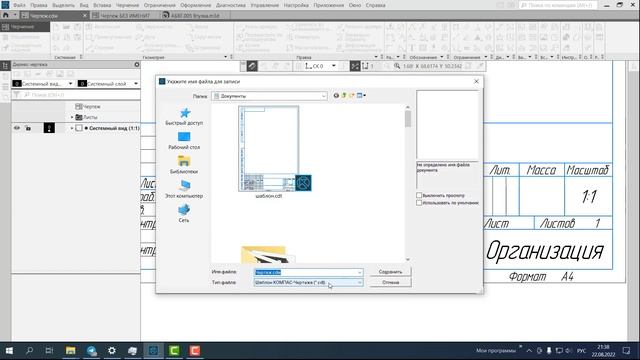Open the Имя файла history dropdown arrow
Image resolution: width=640 pixels, height=360 pixels.
pyautogui.click(x=360, y=272)
